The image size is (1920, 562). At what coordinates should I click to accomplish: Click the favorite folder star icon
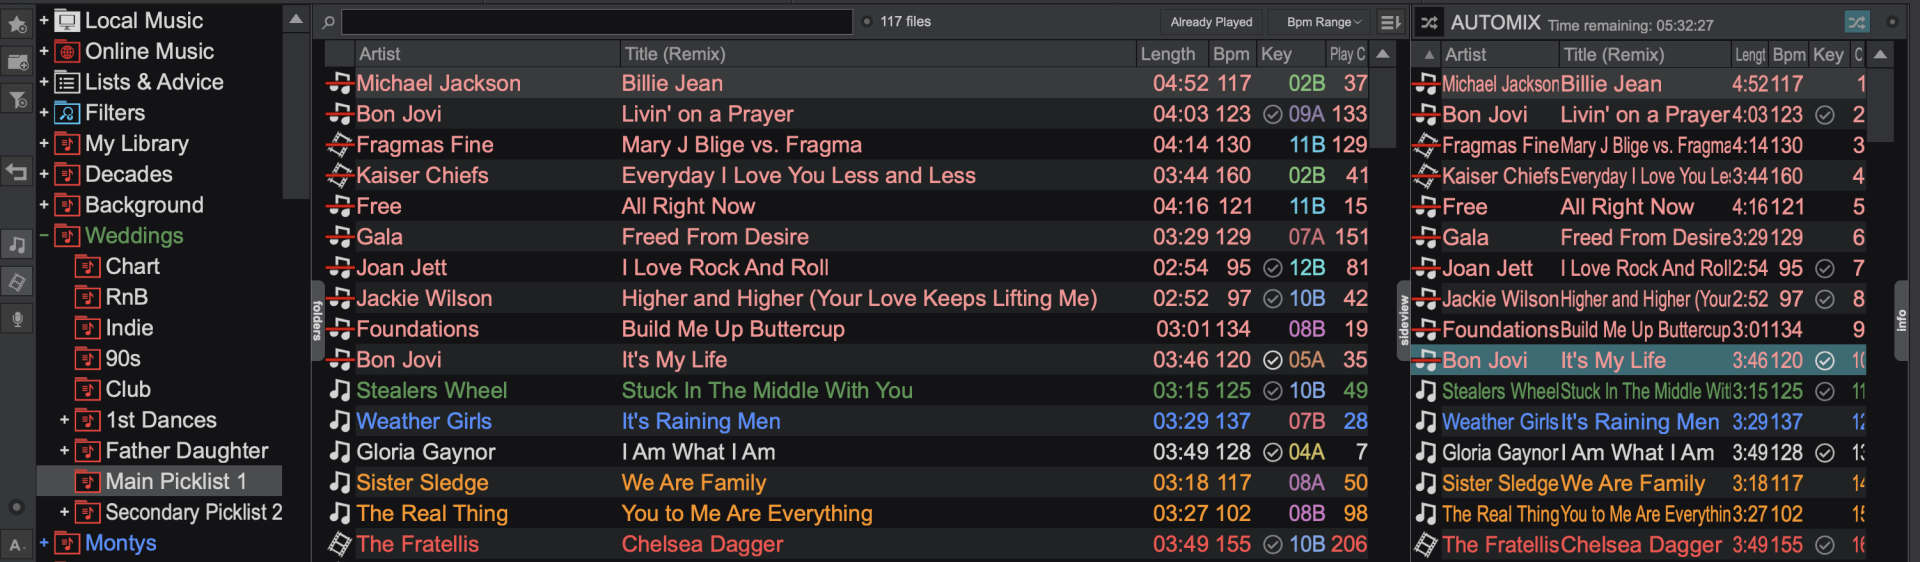tap(17, 24)
